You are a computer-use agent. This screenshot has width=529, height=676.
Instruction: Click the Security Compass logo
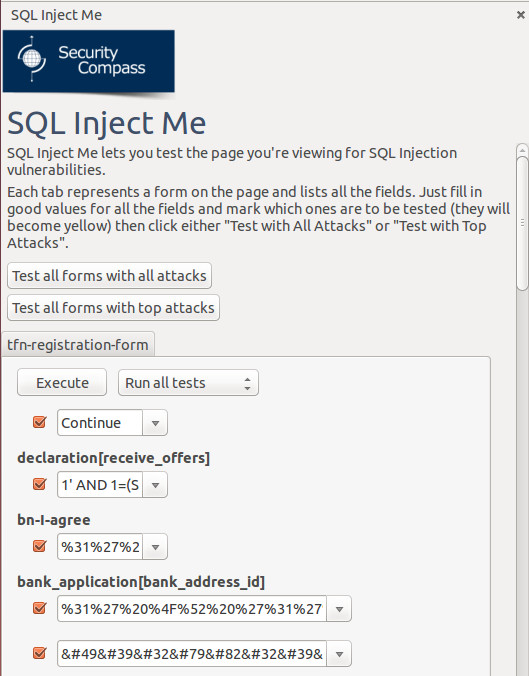[88, 61]
